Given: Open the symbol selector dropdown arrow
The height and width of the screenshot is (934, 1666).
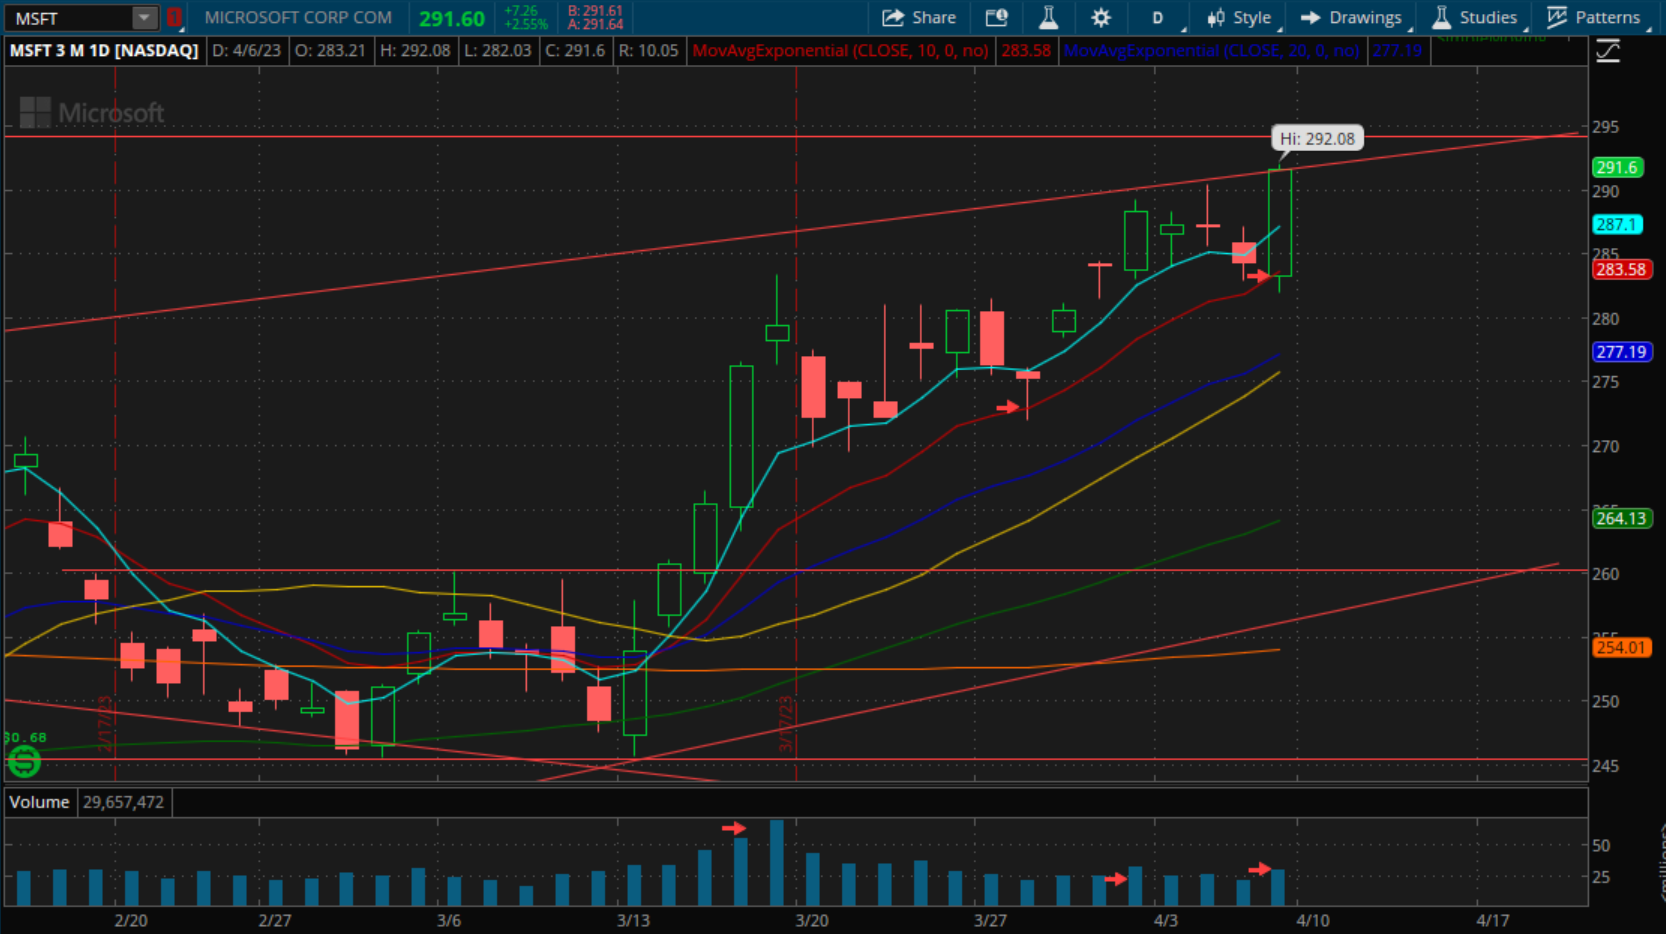Looking at the screenshot, I should [x=145, y=18].
